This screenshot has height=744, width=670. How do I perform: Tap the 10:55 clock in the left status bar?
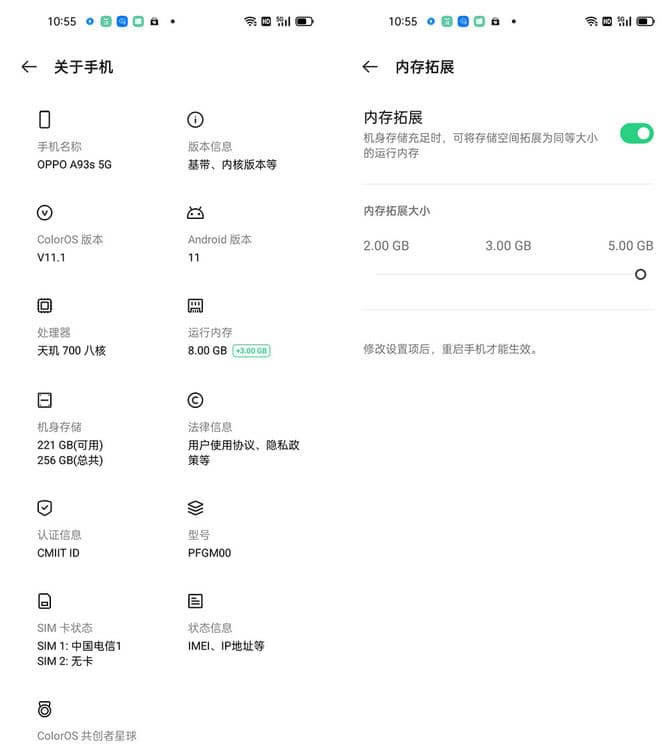coord(62,21)
